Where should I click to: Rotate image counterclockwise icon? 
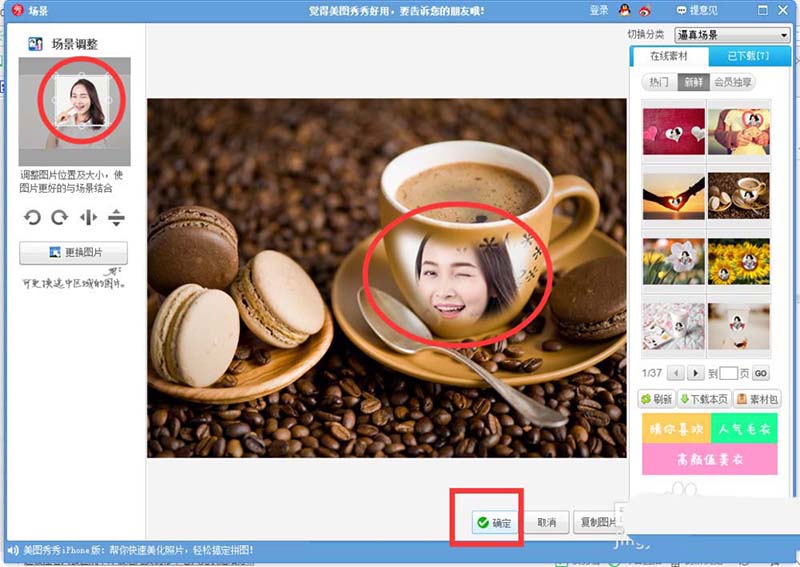(x=32, y=217)
